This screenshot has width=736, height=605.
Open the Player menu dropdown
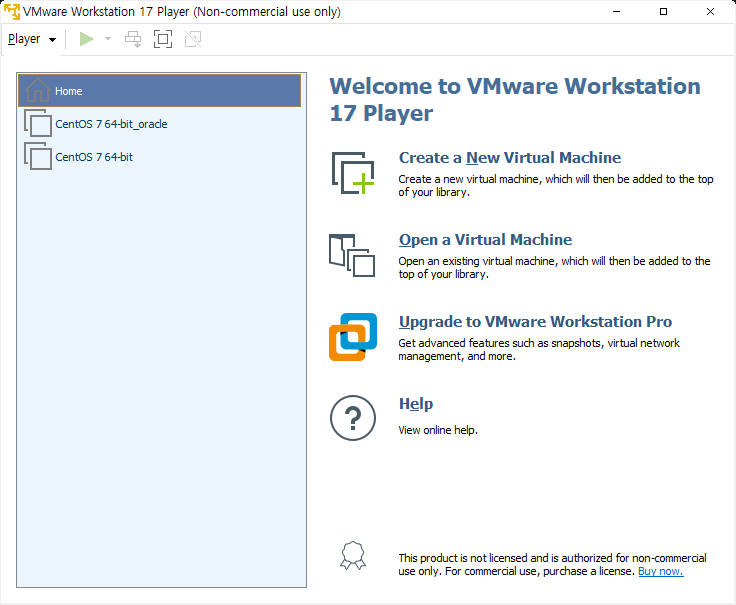[31, 39]
